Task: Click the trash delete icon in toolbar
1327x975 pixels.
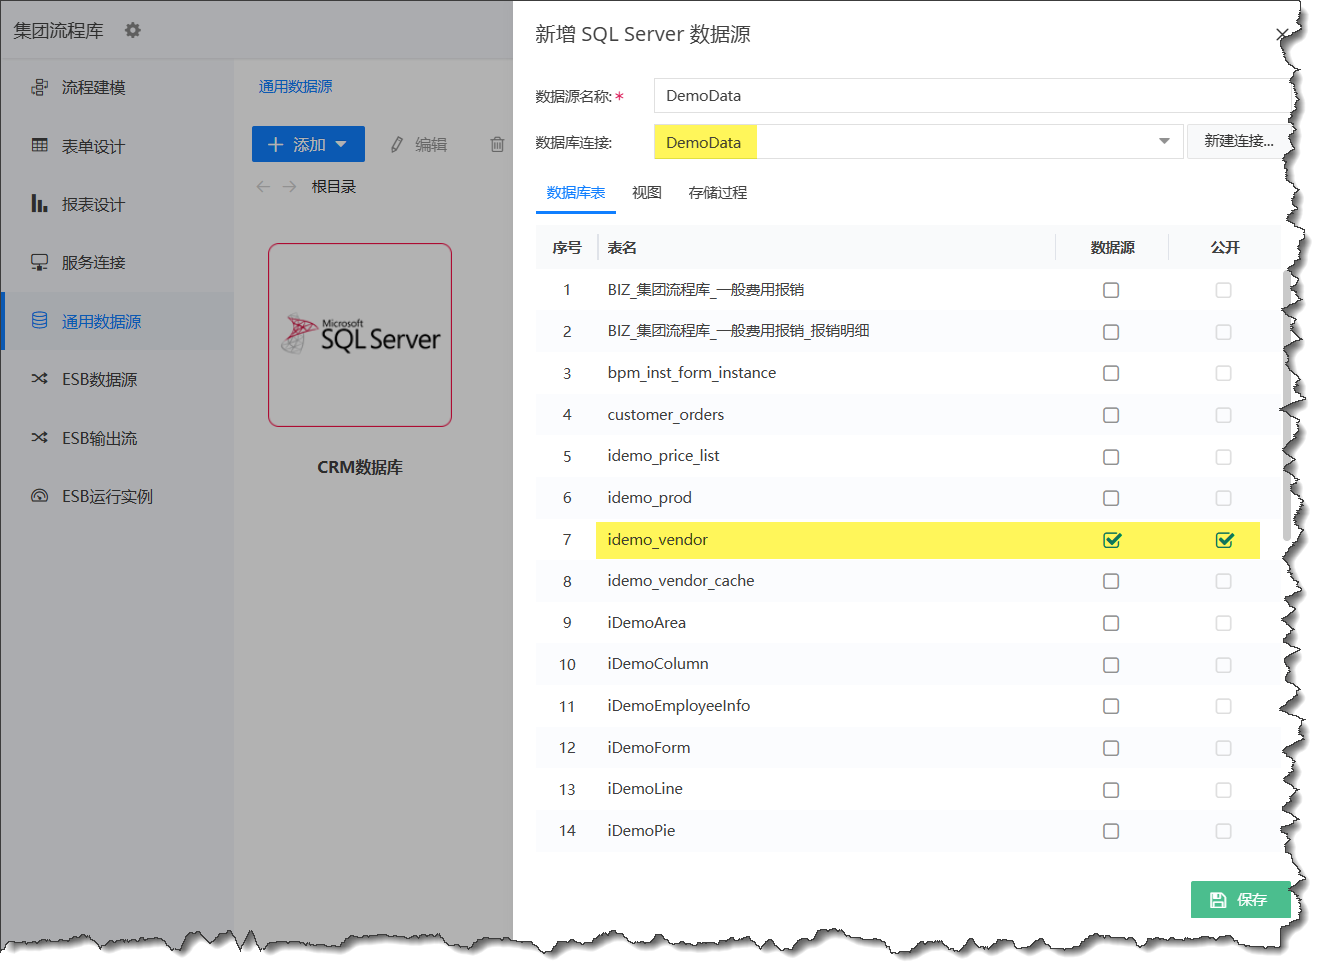Action: pyautogui.click(x=497, y=145)
